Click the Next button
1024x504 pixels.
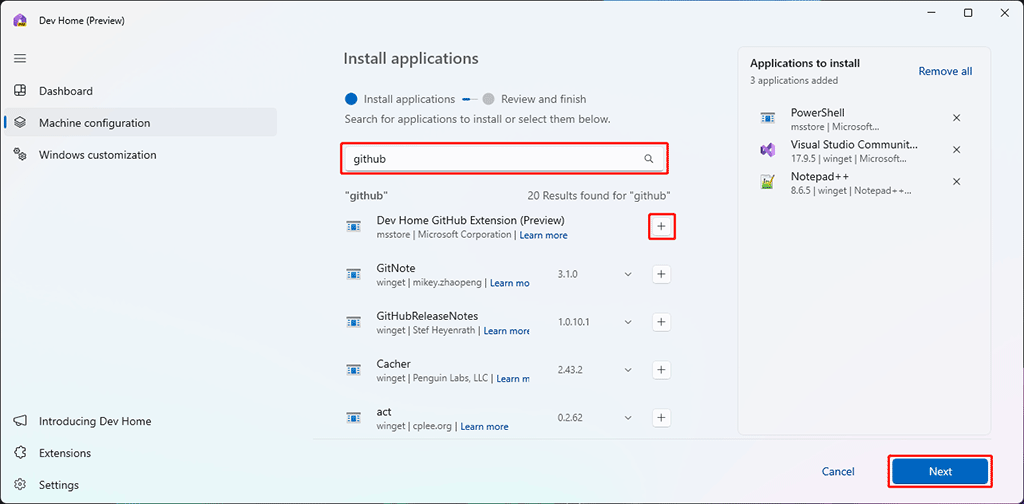coord(939,471)
